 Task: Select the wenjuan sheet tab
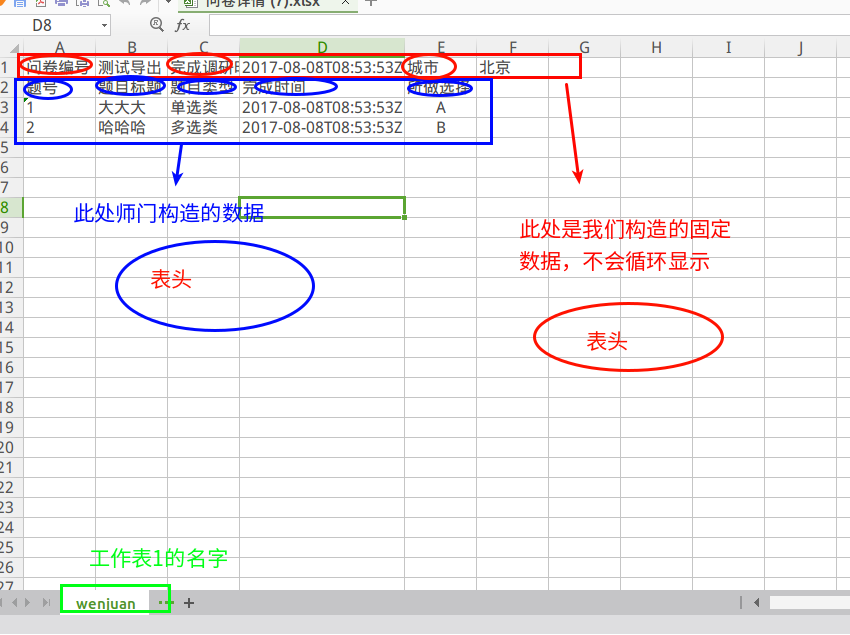106,603
